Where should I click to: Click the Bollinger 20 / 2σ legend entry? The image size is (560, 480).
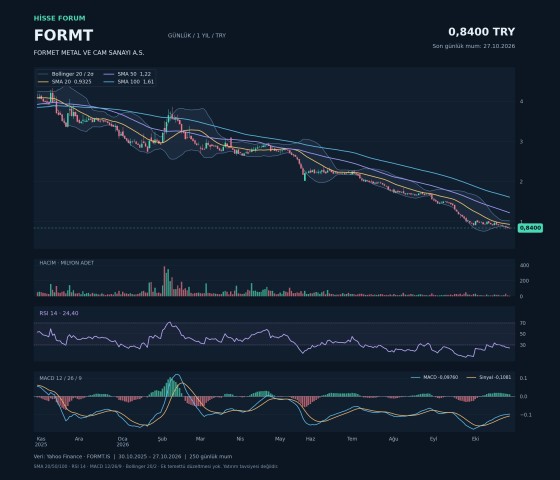point(66,74)
